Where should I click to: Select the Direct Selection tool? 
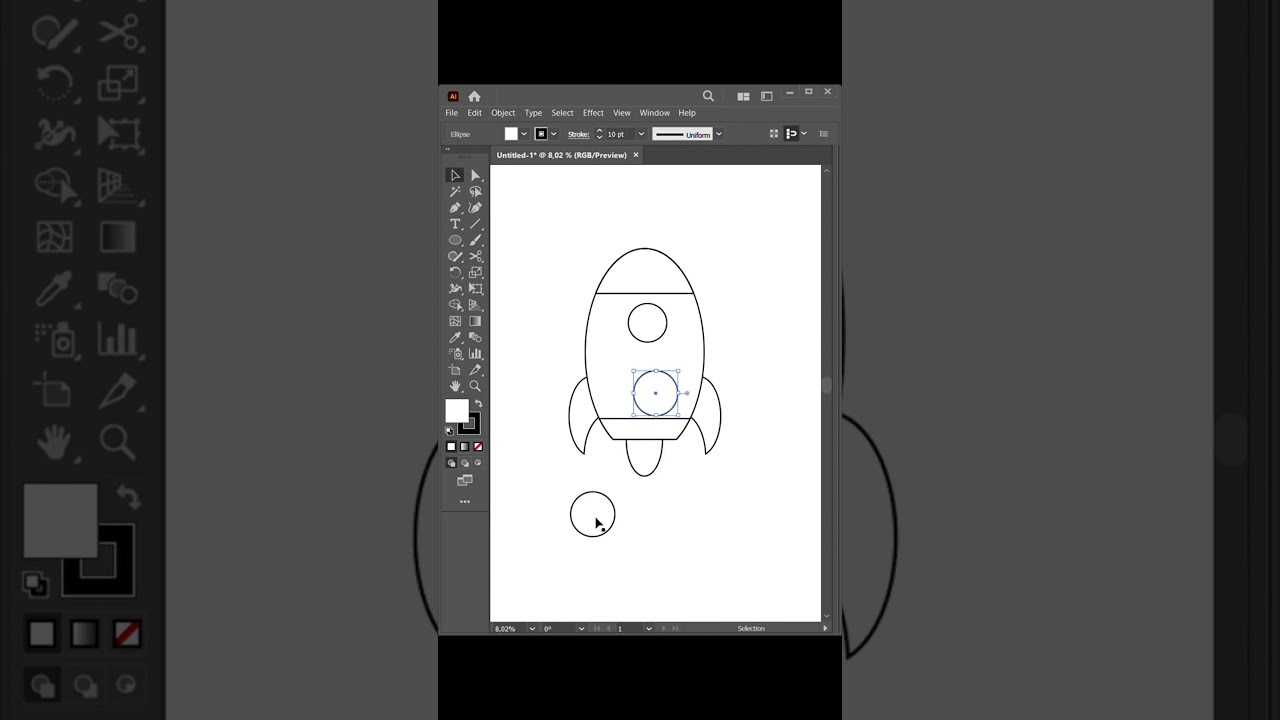pyautogui.click(x=475, y=175)
